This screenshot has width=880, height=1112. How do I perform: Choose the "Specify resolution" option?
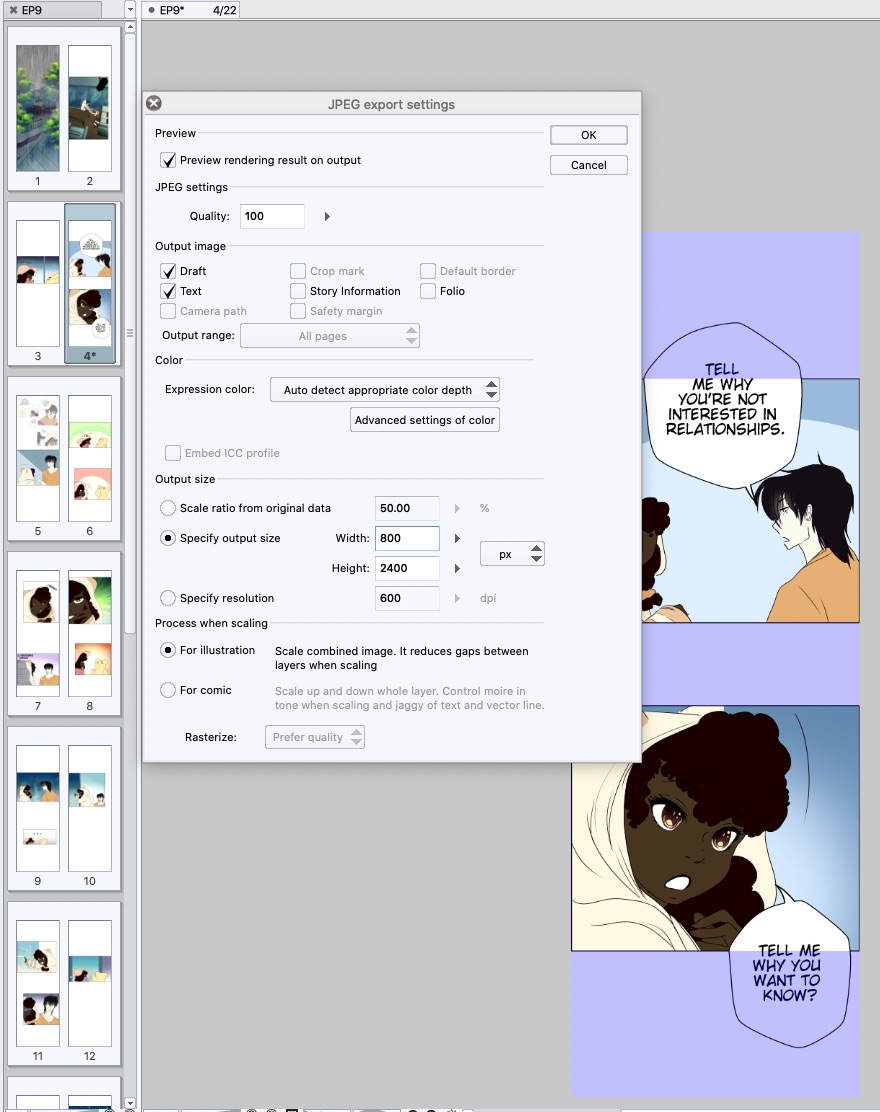167,598
